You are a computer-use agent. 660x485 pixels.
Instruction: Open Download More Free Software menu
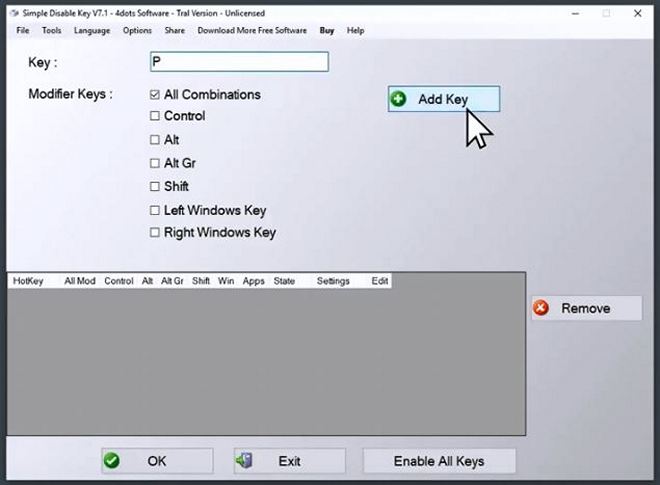point(252,30)
